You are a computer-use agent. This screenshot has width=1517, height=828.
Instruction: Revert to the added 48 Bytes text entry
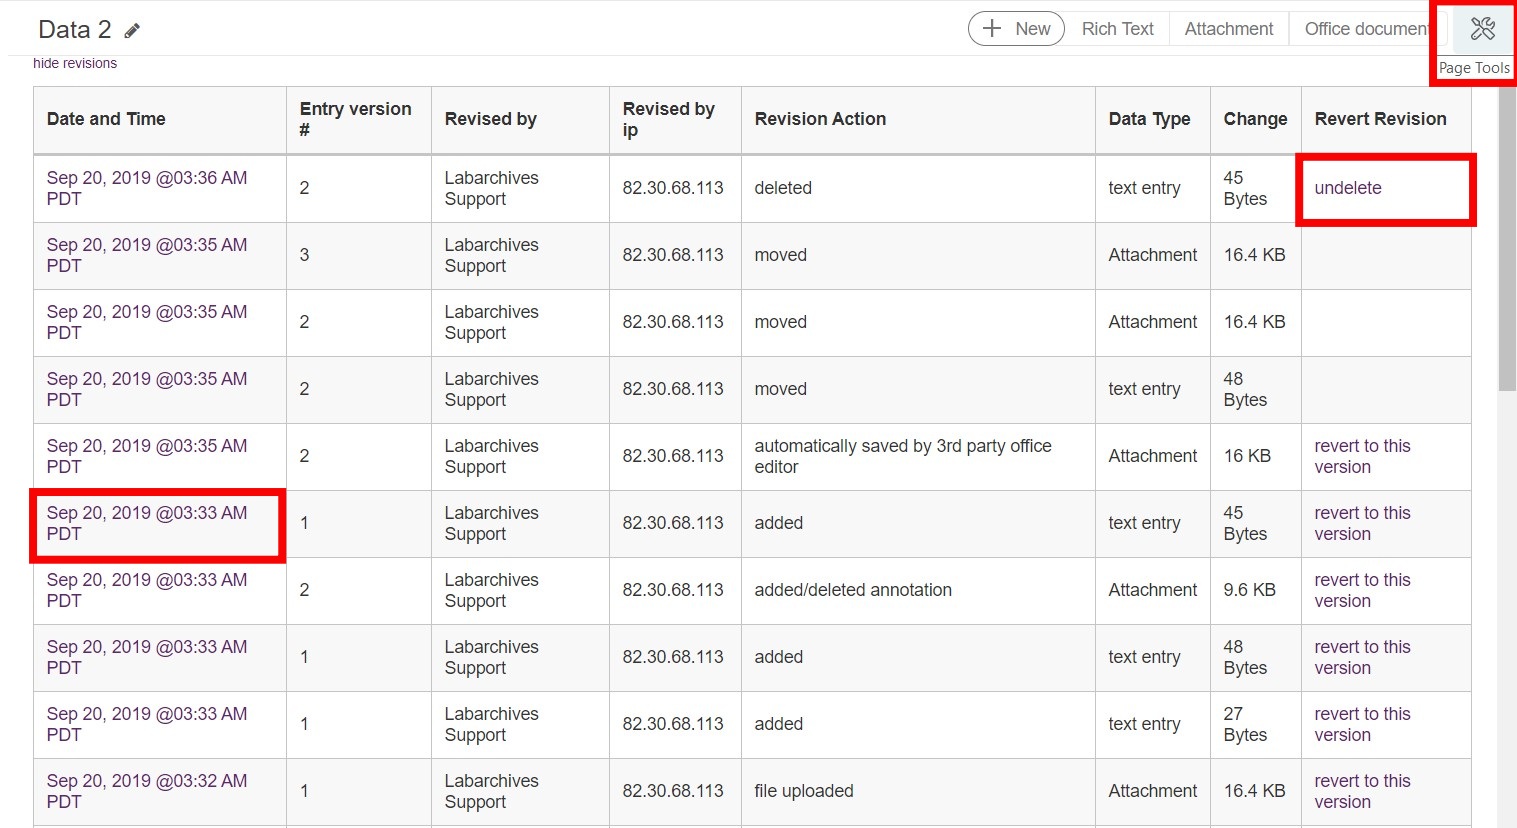click(1361, 657)
